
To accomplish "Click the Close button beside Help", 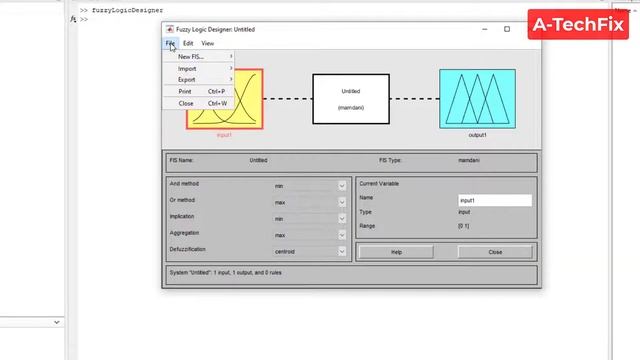I will 495,252.
